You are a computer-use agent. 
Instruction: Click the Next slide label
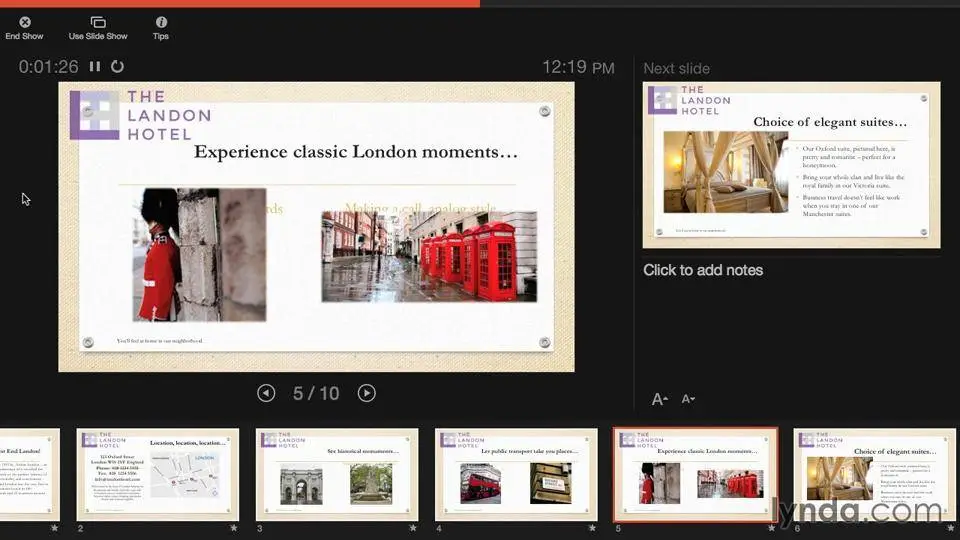(x=677, y=69)
